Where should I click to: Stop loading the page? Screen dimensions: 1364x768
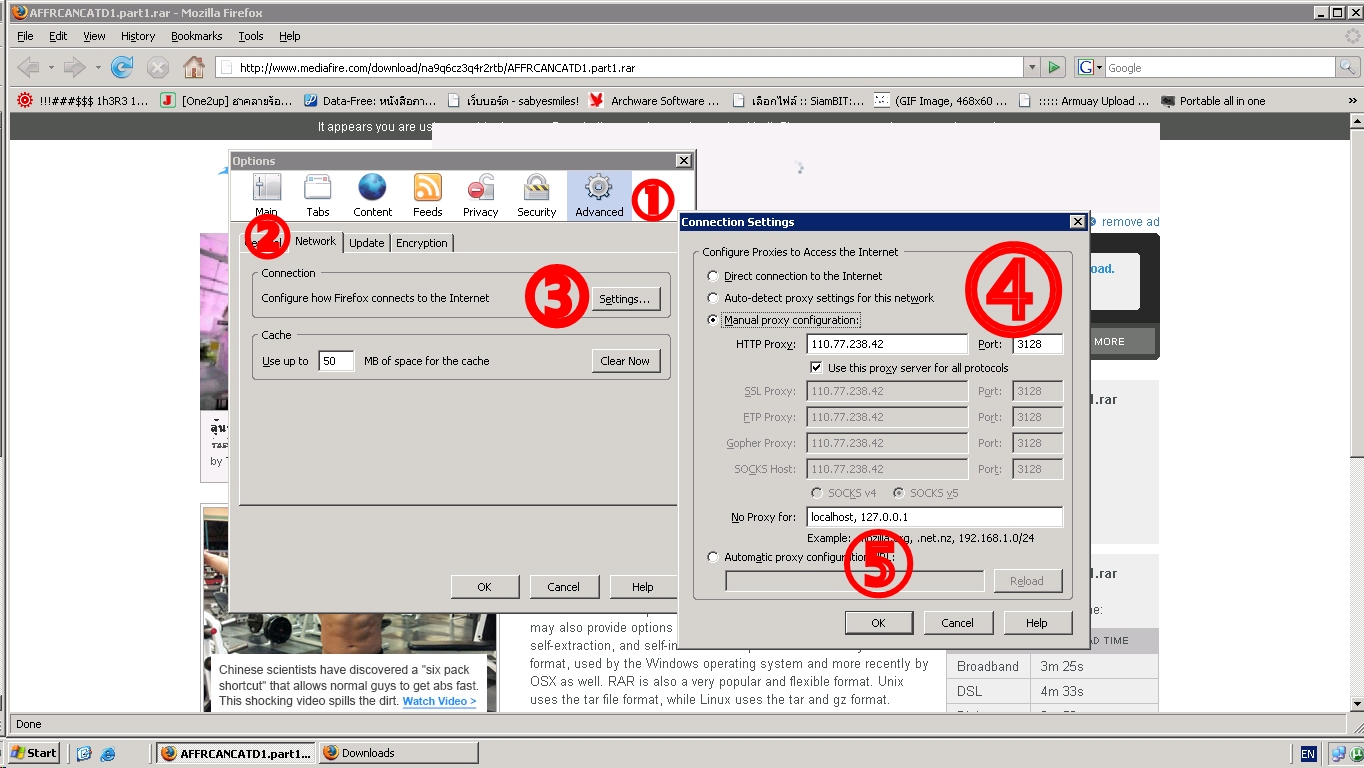[x=158, y=68]
